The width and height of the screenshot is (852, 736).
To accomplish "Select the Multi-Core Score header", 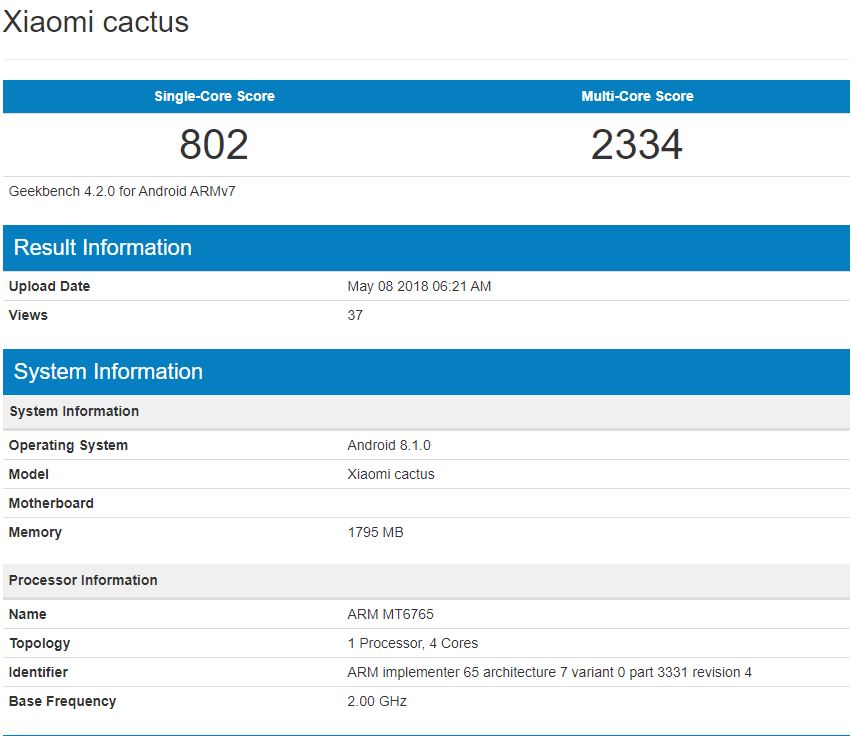I will (x=637, y=97).
